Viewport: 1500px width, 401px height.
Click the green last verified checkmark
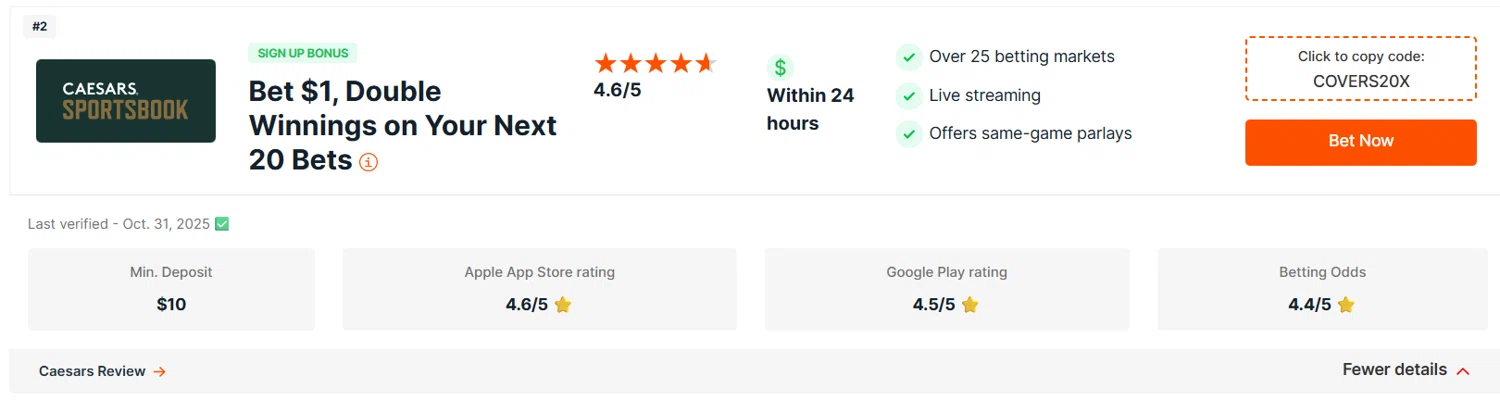coord(222,224)
